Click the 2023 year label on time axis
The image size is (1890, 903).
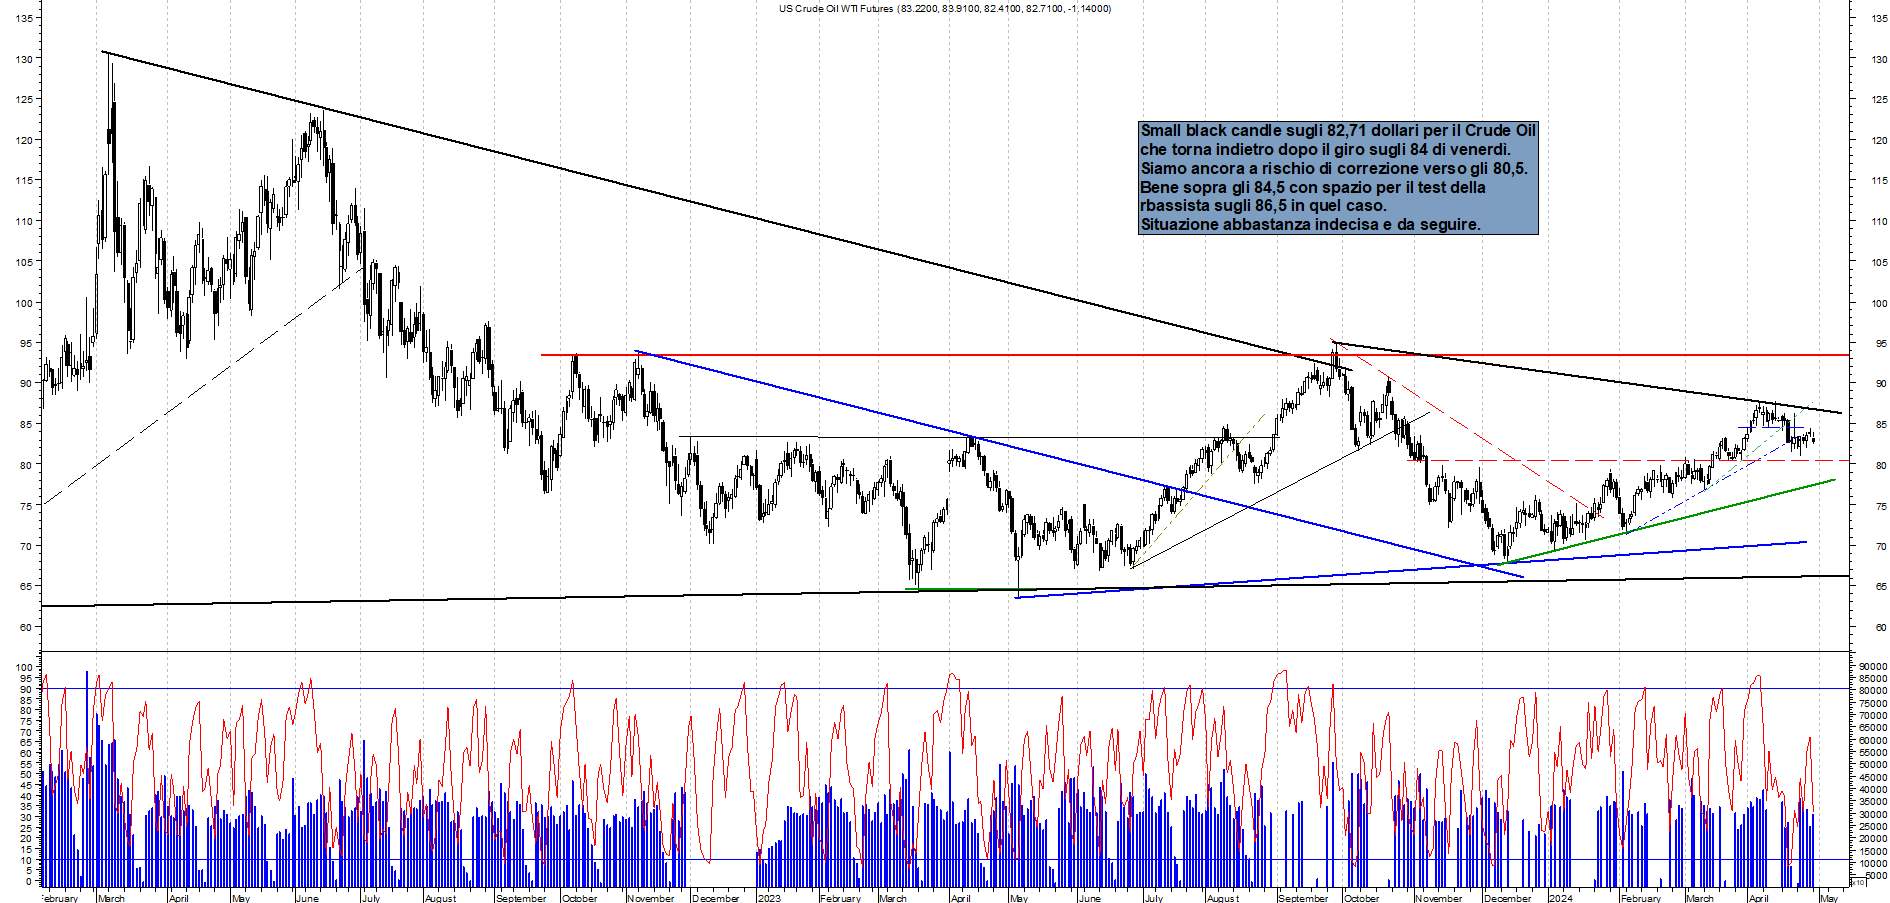click(x=769, y=898)
